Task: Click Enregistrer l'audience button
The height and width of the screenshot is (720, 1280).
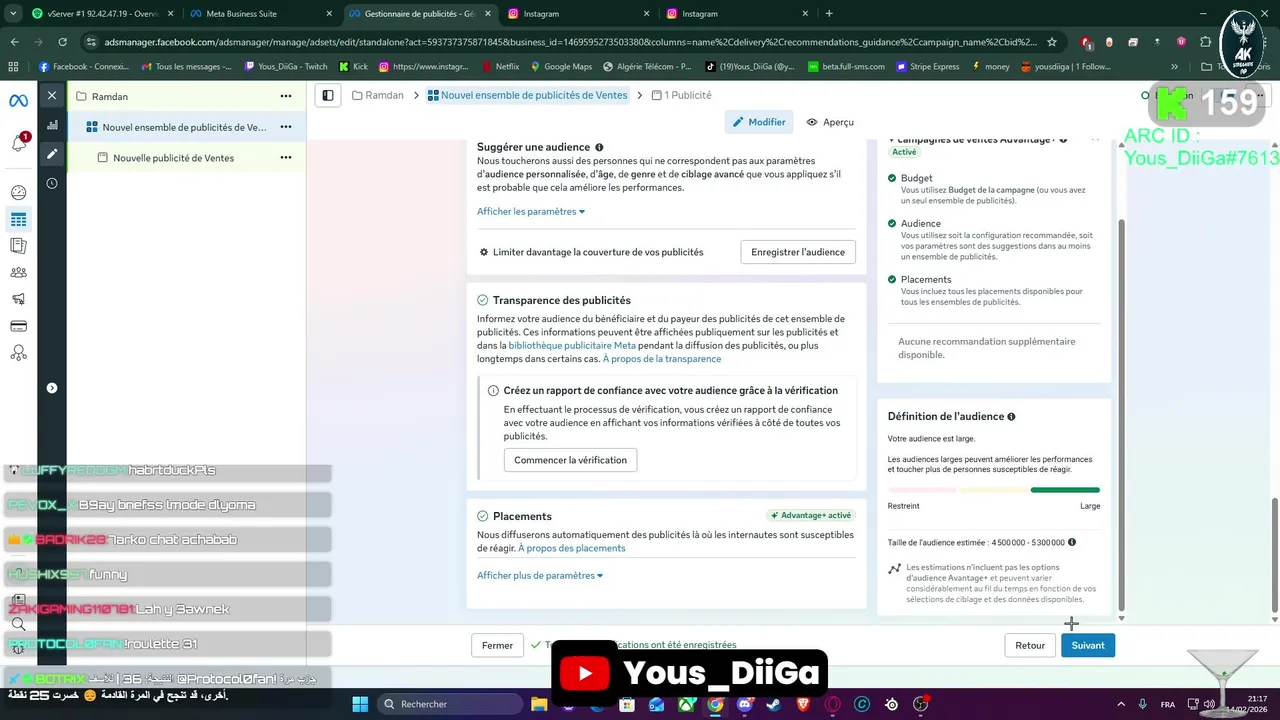Action: point(798,252)
